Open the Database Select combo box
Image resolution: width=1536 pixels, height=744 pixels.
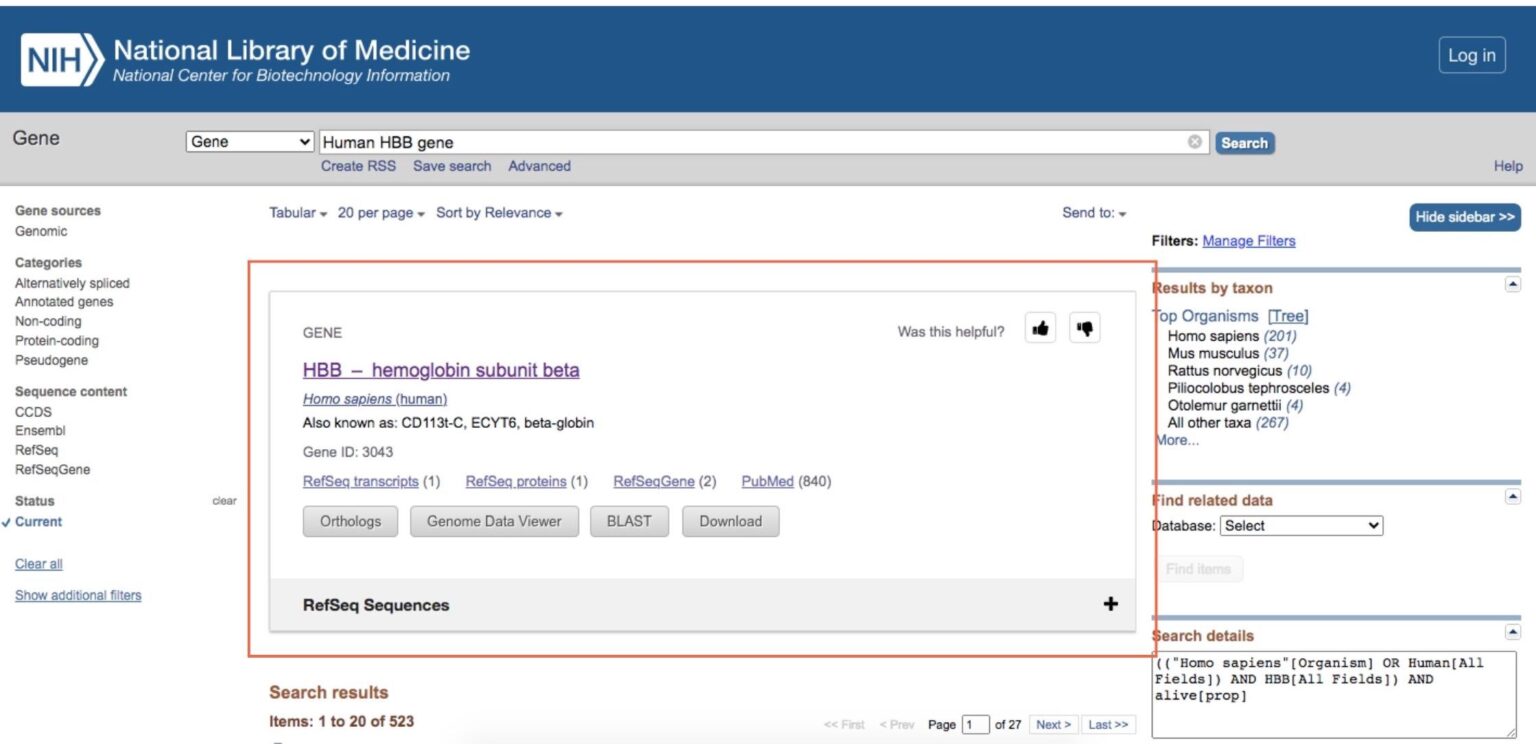1301,525
